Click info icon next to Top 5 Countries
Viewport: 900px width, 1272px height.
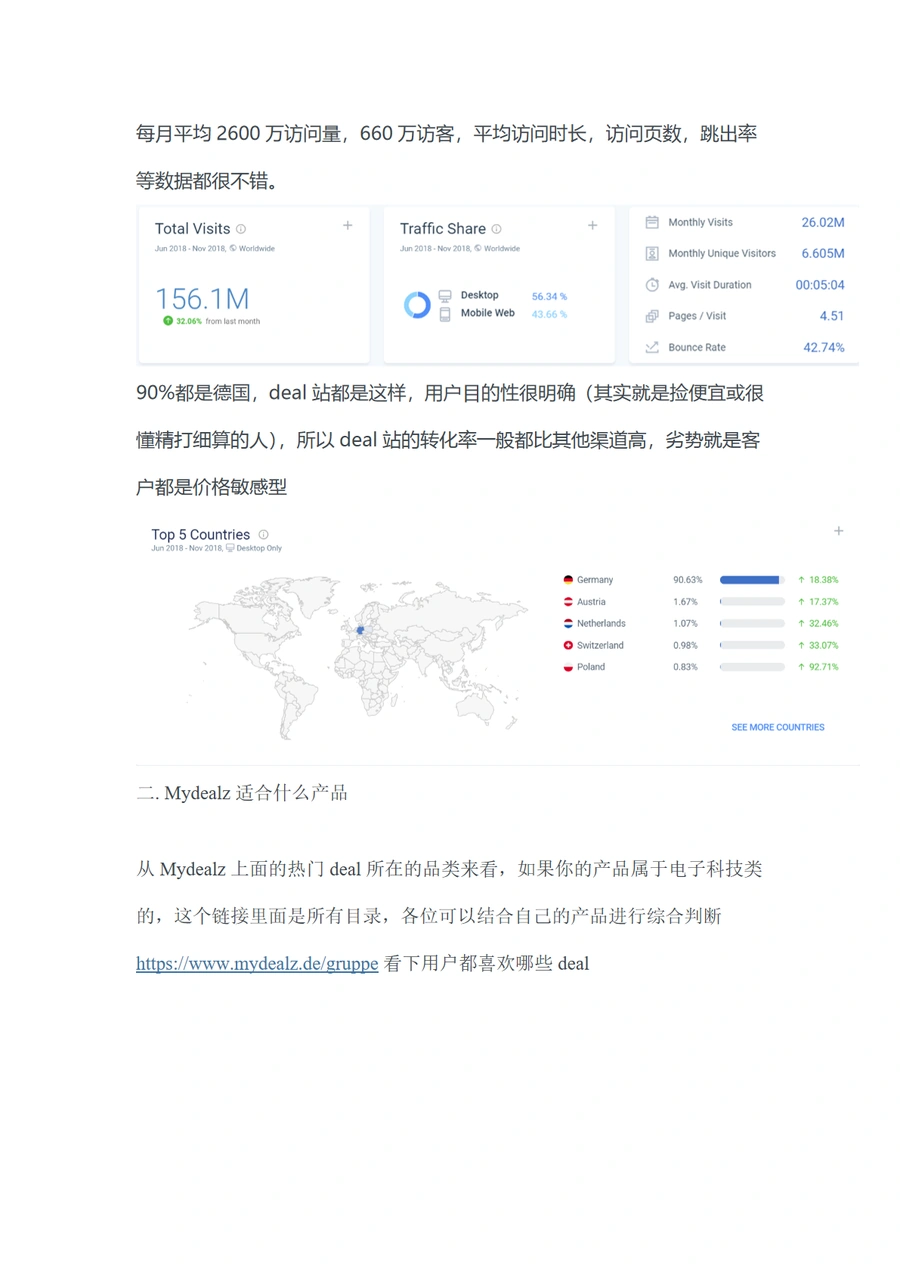pyautogui.click(x=263, y=535)
